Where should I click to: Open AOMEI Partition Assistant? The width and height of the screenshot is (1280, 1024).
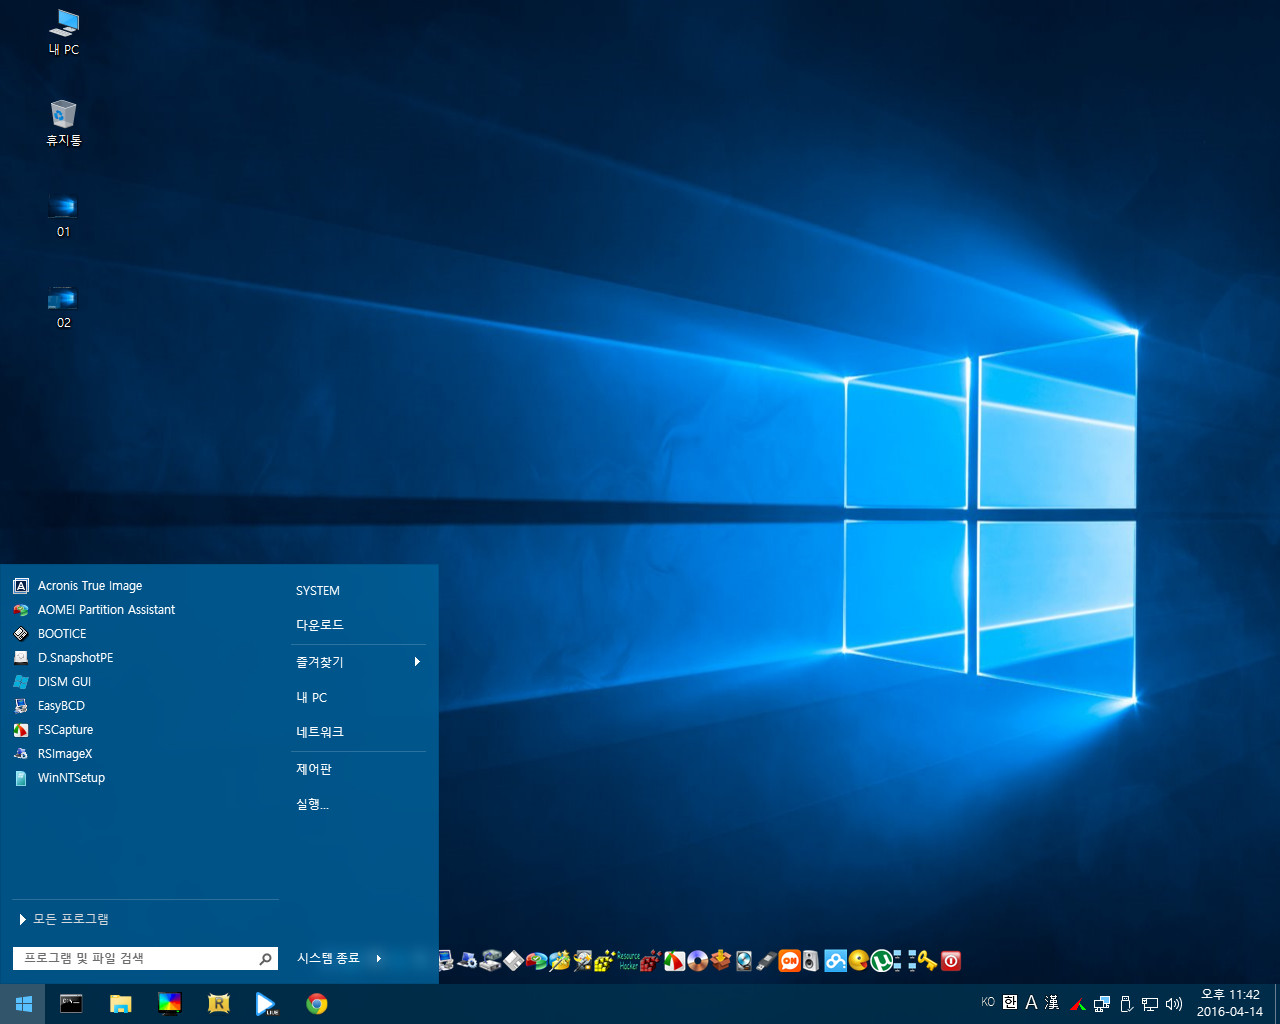click(x=94, y=610)
